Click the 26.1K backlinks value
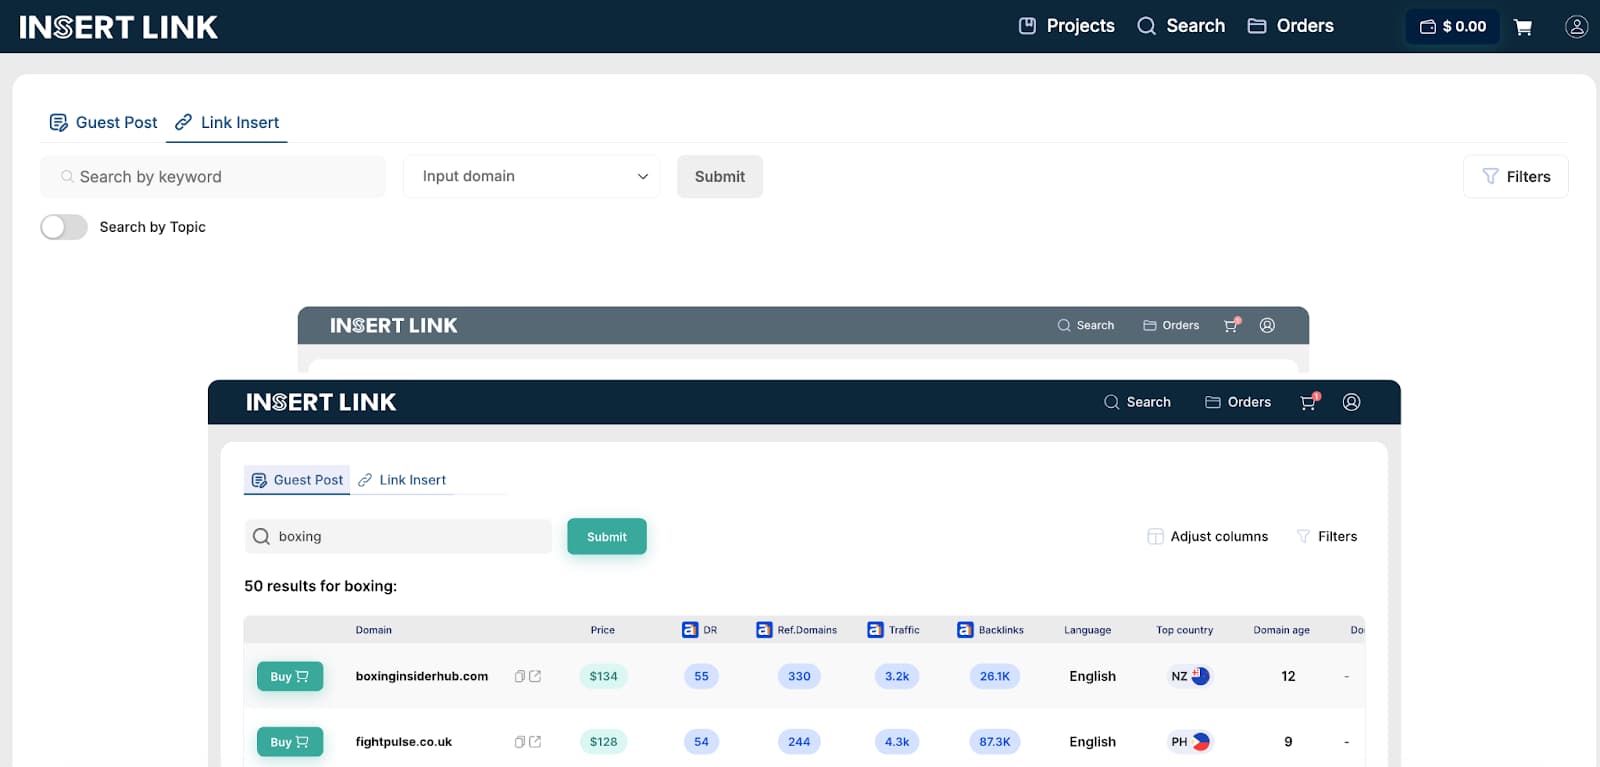The image size is (1600, 767). click(994, 677)
